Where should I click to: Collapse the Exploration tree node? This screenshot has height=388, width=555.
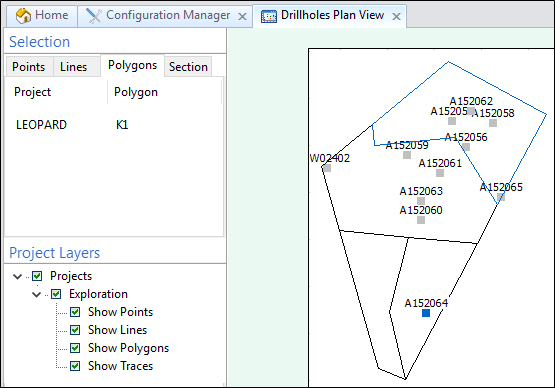click(36, 294)
